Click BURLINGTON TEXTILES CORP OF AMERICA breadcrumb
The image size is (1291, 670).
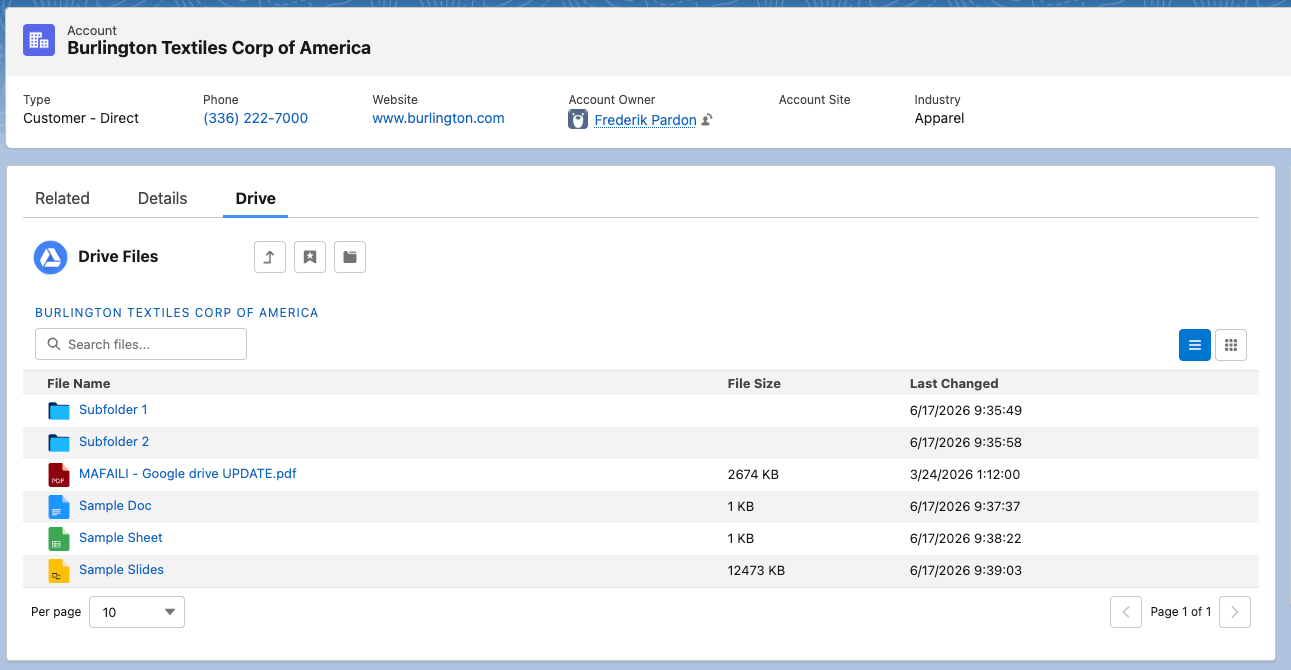coord(176,313)
